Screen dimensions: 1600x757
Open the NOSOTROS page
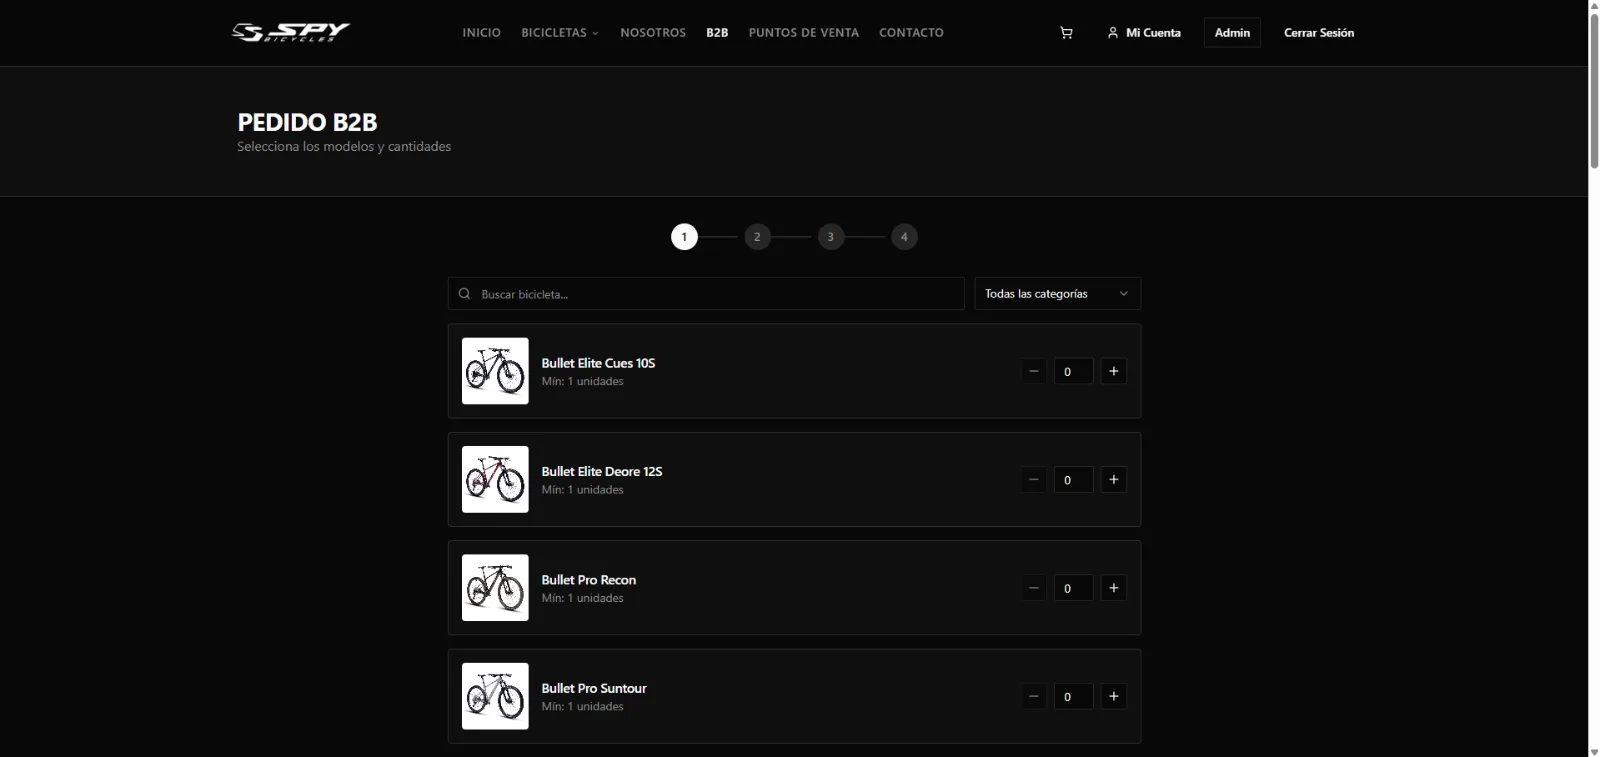click(653, 33)
